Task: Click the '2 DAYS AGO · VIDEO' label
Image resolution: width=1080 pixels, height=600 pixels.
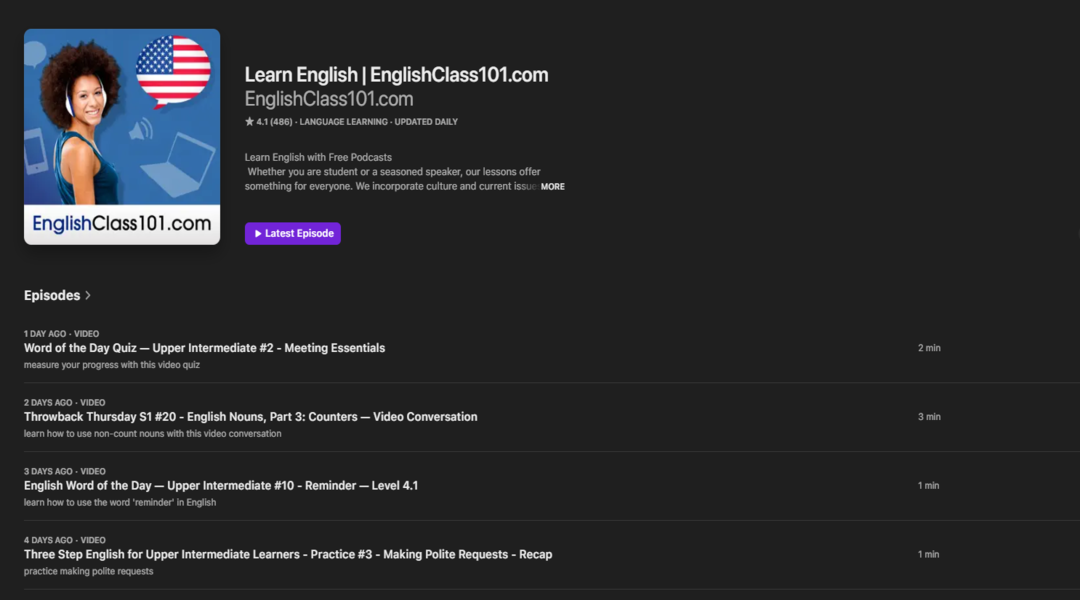Action: [x=65, y=402]
